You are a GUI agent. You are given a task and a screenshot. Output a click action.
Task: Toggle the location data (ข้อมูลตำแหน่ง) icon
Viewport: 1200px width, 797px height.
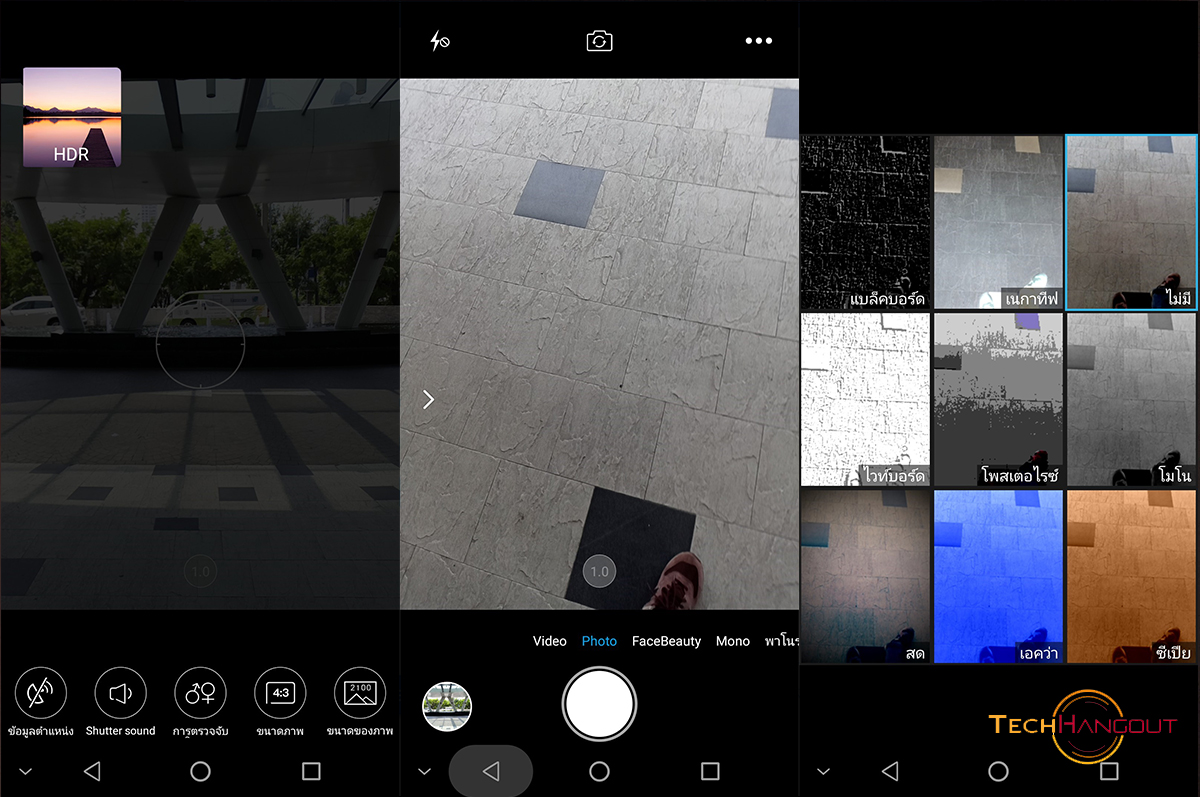click(40, 693)
